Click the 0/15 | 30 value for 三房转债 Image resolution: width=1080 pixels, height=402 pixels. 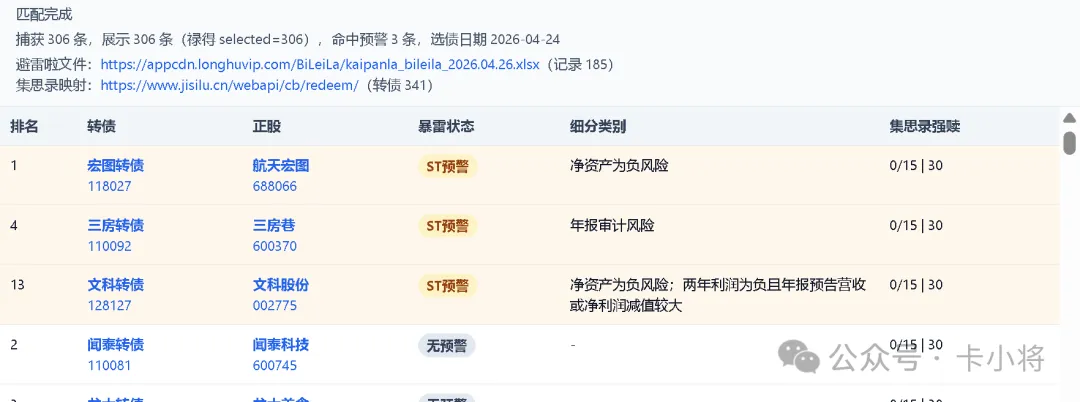pyautogui.click(x=916, y=226)
